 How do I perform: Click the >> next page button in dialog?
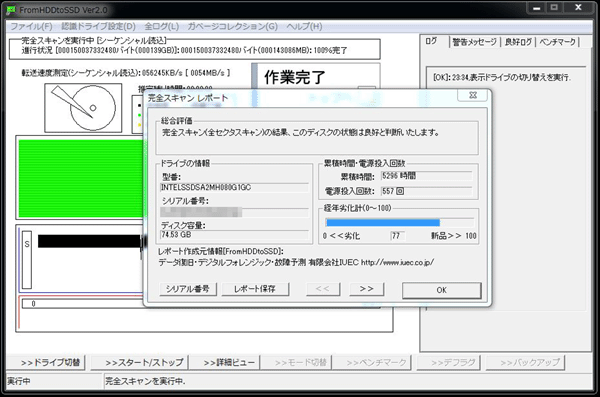pyautogui.click(x=367, y=289)
